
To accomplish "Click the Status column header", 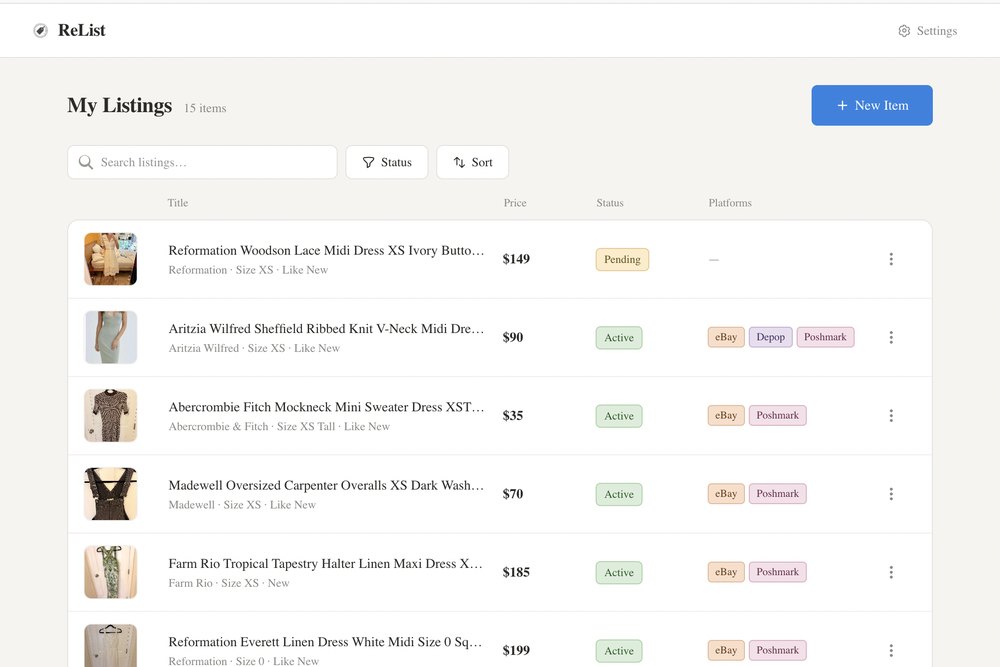I will point(610,203).
